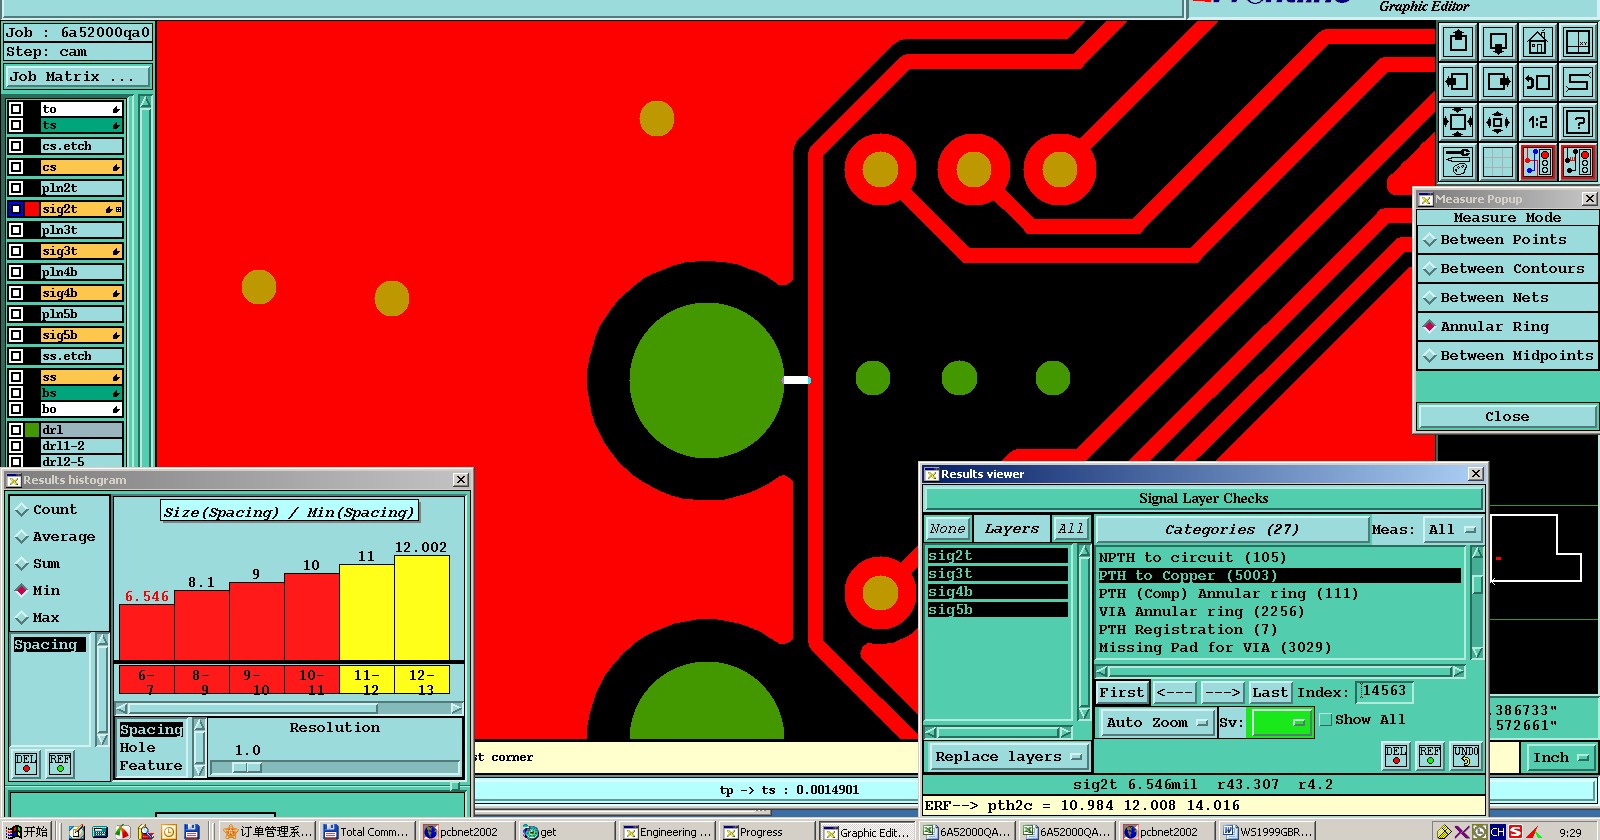Viewport: 1600px width, 840px height.
Task: Click the XY window split icon
Action: click(1578, 42)
